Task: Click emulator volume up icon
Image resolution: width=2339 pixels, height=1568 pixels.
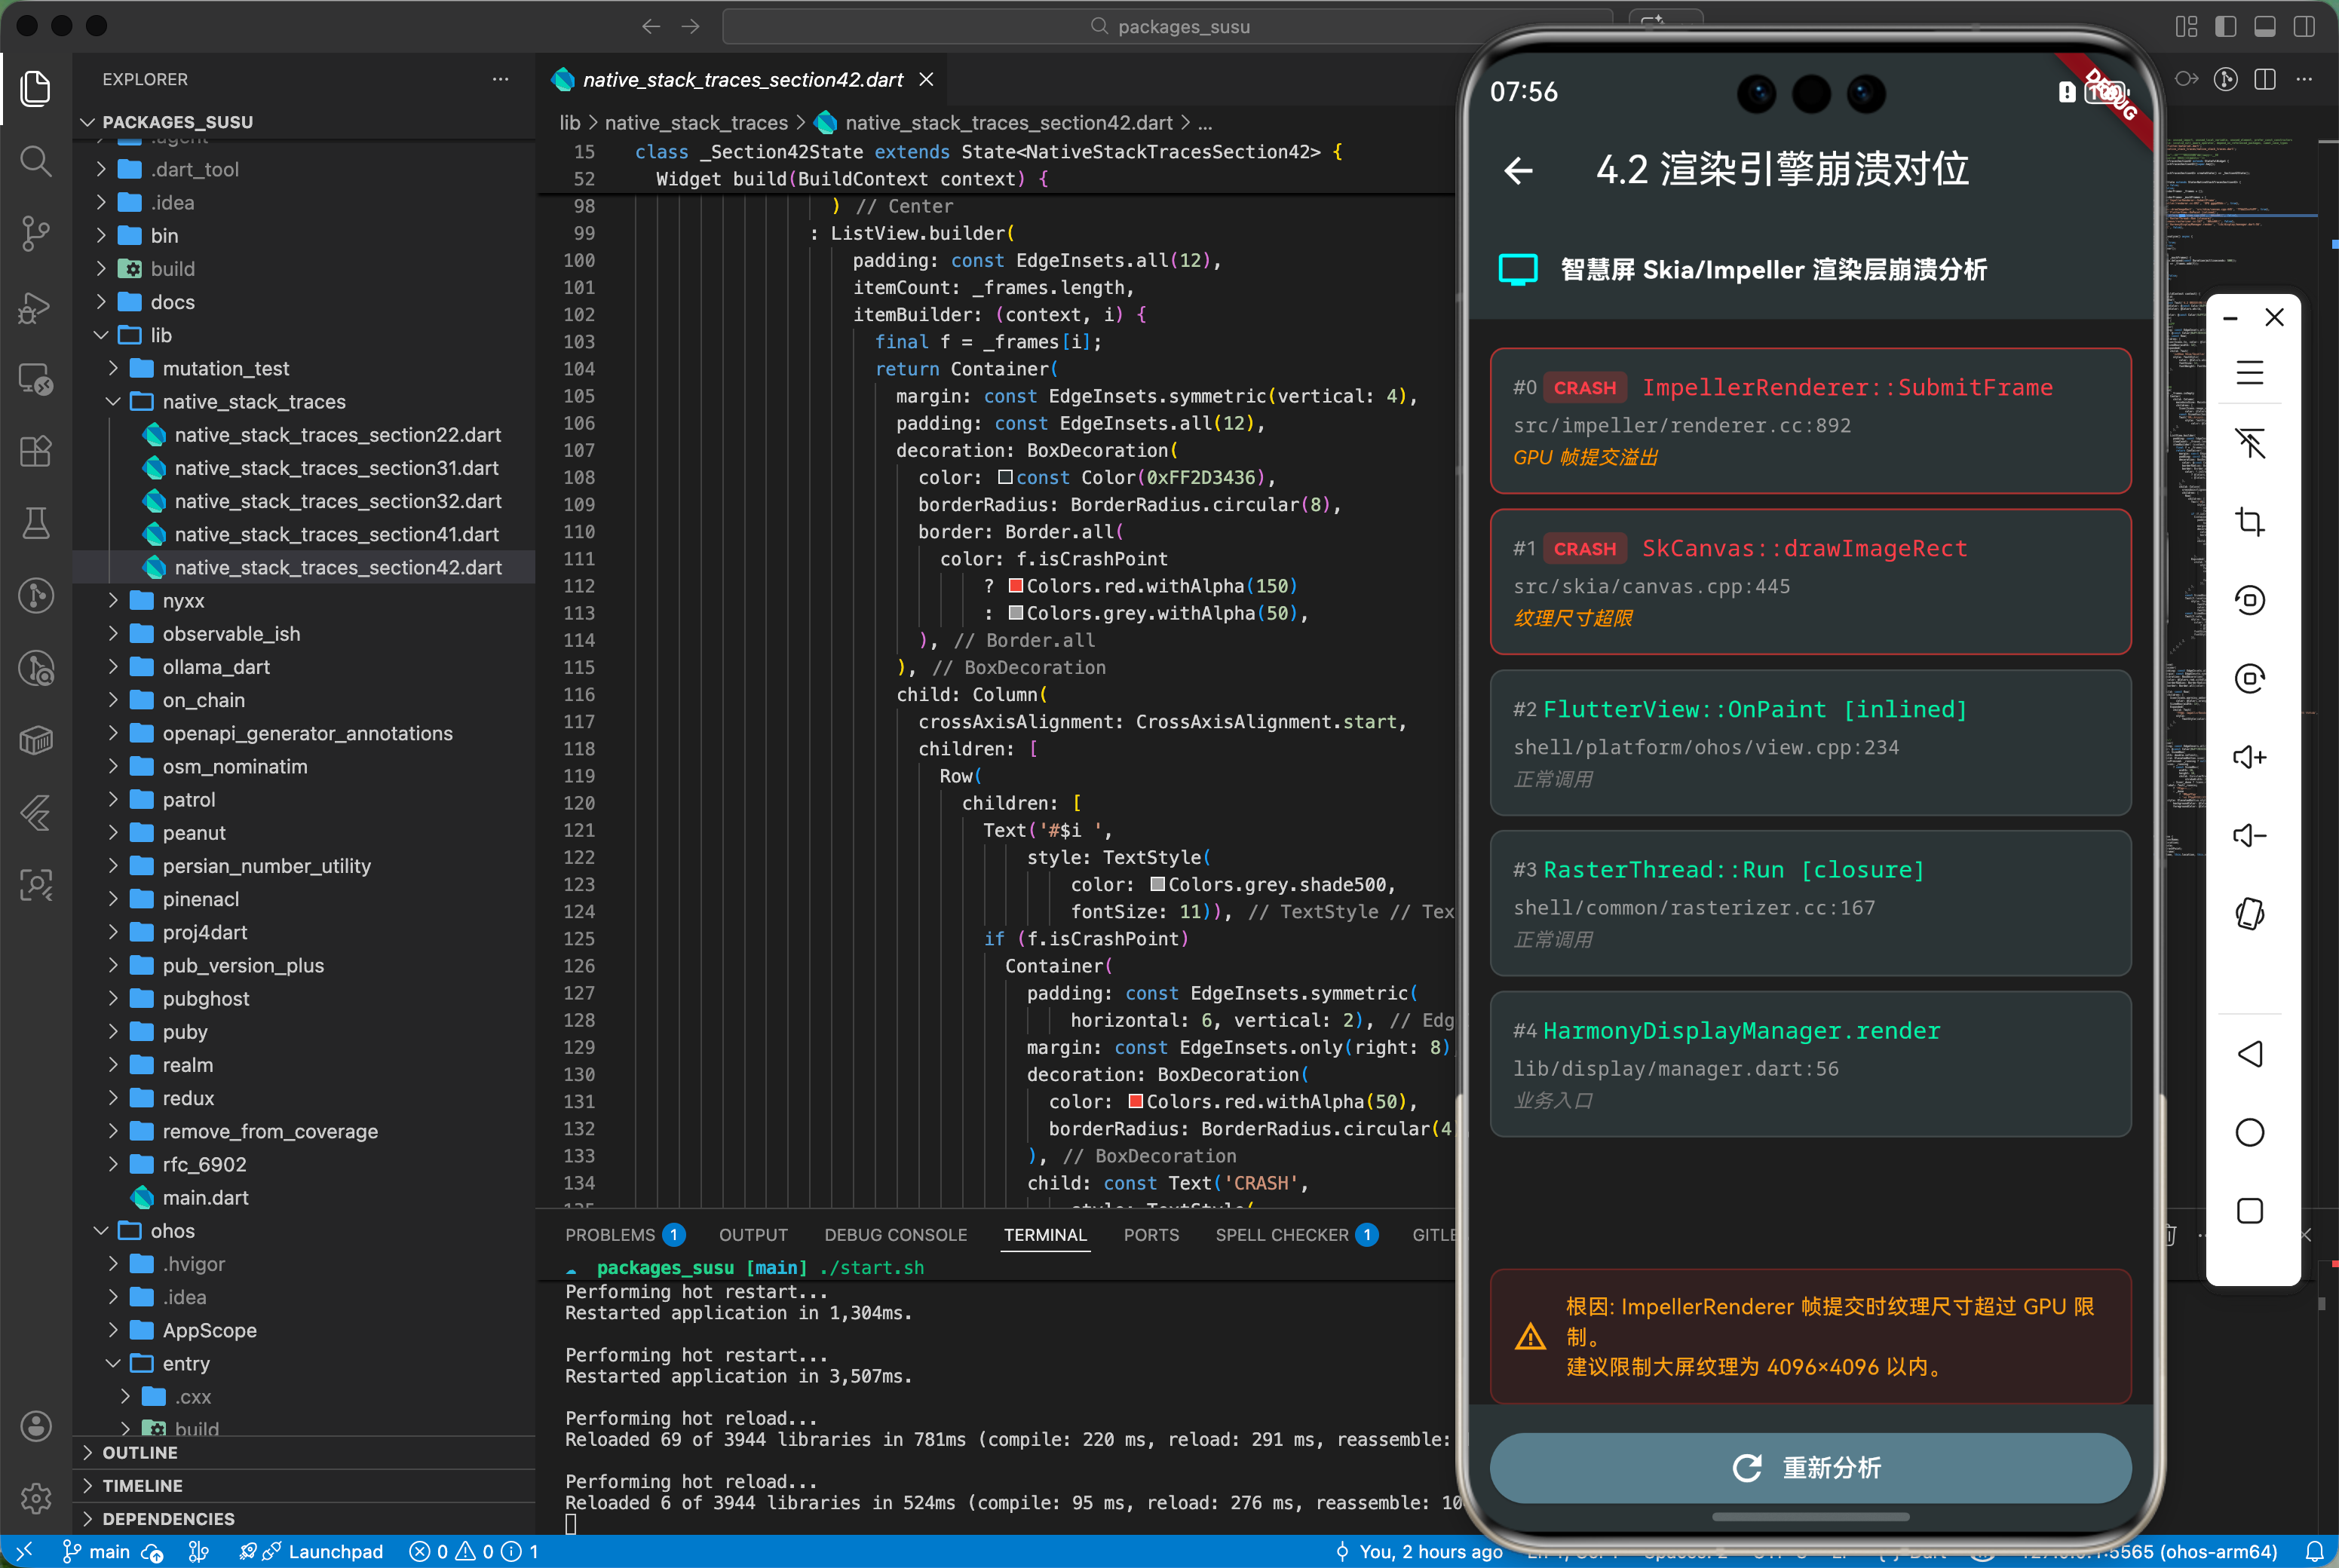Action: click(2249, 757)
